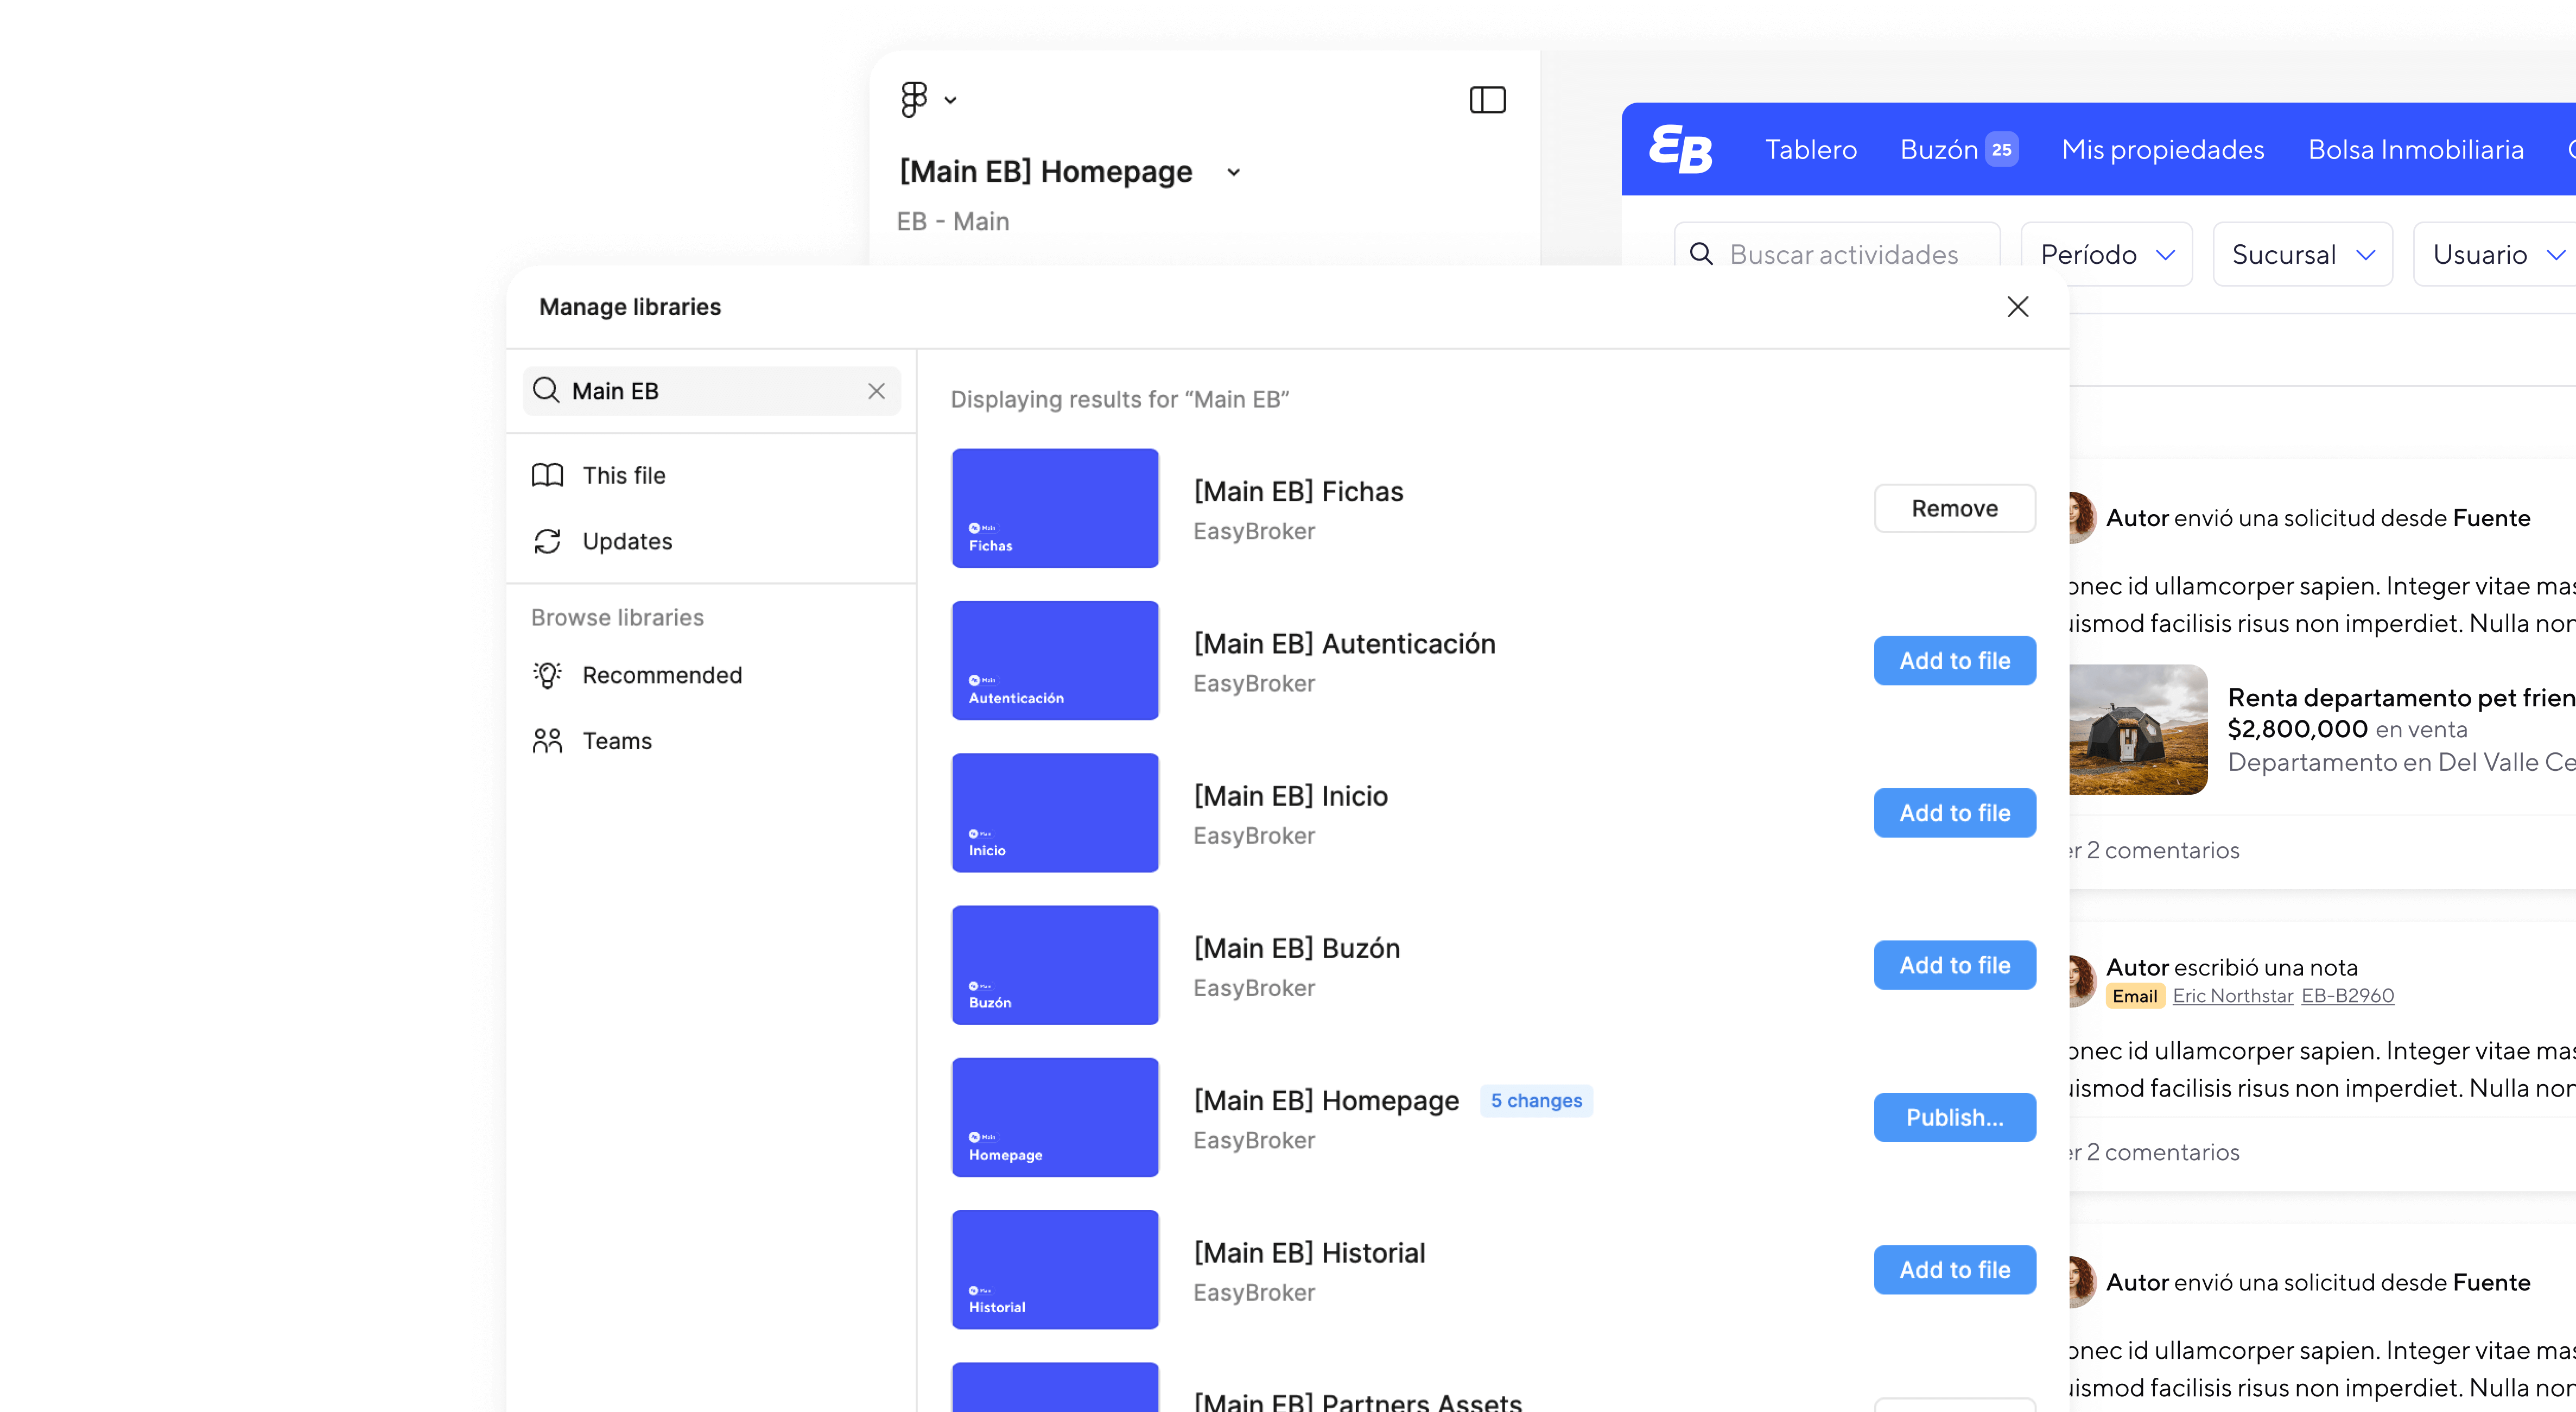Click Publish for Homepage library
Viewport: 2576px width, 1412px height.
pos(1954,1117)
